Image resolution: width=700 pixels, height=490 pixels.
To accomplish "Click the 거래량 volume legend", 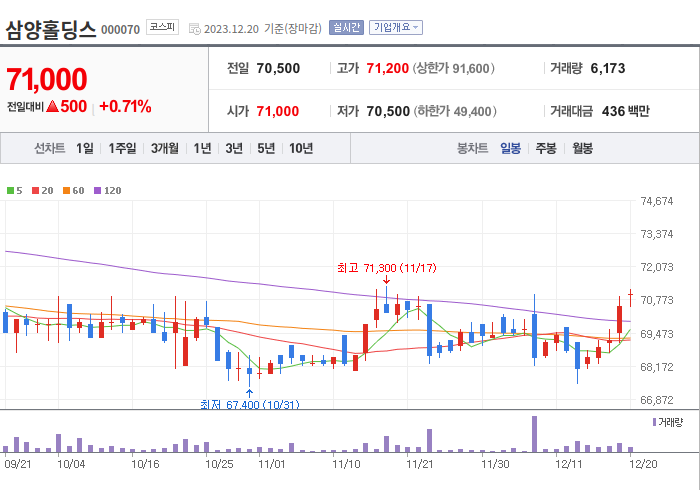I will click(668, 422).
